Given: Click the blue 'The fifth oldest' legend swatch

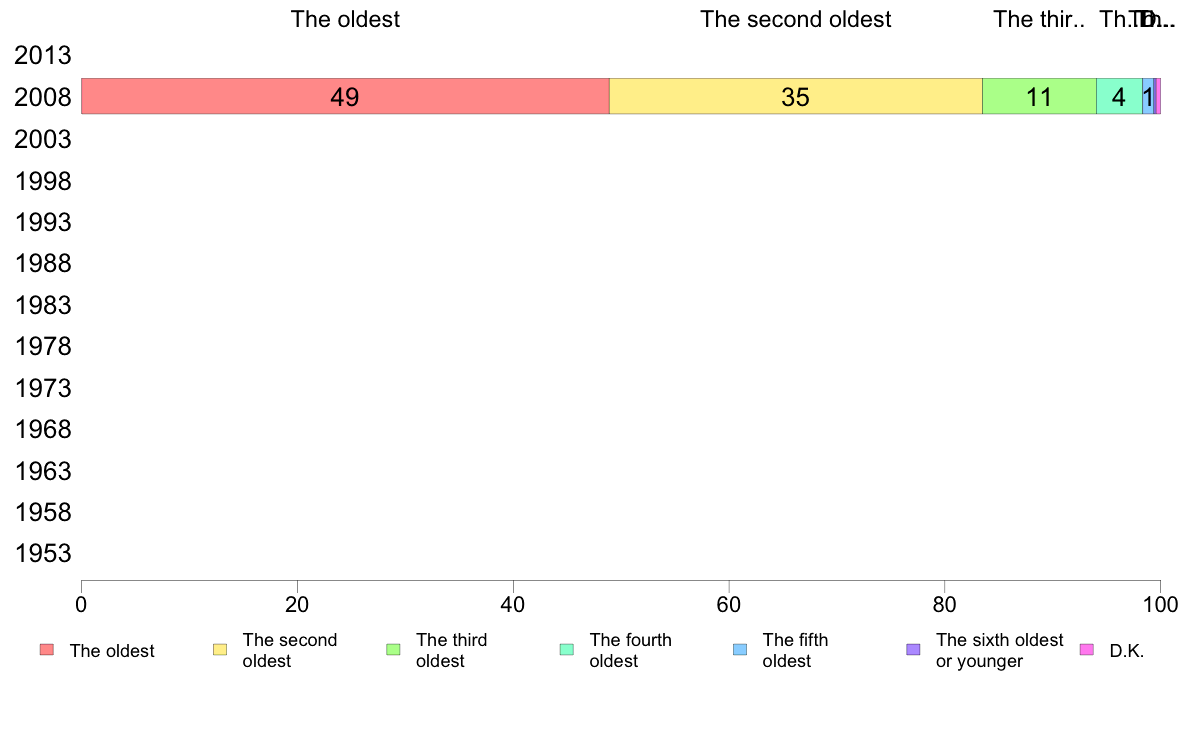Looking at the screenshot, I should click(740, 650).
